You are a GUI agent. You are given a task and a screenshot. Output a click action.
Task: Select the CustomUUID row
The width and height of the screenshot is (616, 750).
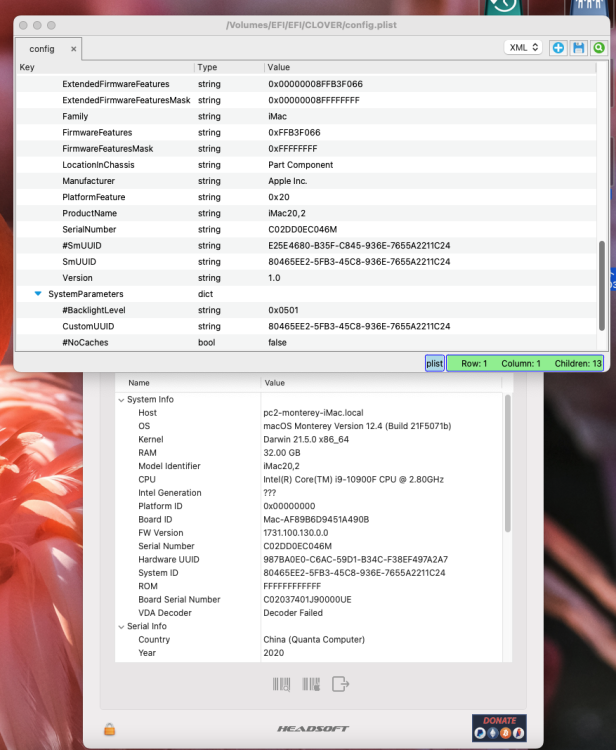(x=306, y=326)
